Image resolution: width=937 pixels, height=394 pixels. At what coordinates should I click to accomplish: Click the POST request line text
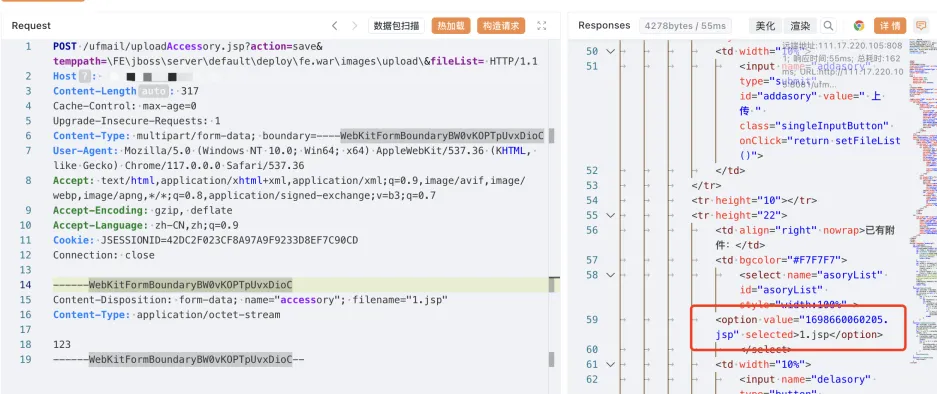coord(295,54)
